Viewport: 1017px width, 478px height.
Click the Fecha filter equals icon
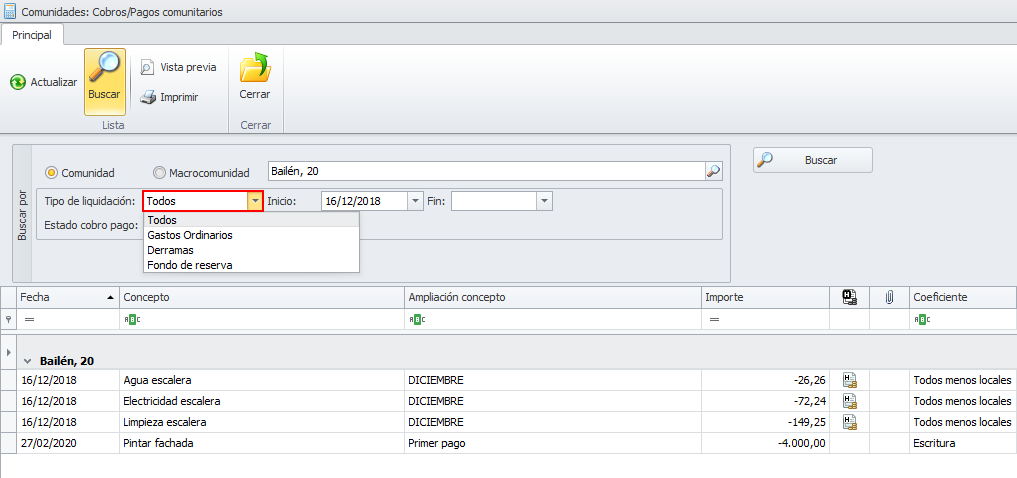pyautogui.click(x=28, y=319)
